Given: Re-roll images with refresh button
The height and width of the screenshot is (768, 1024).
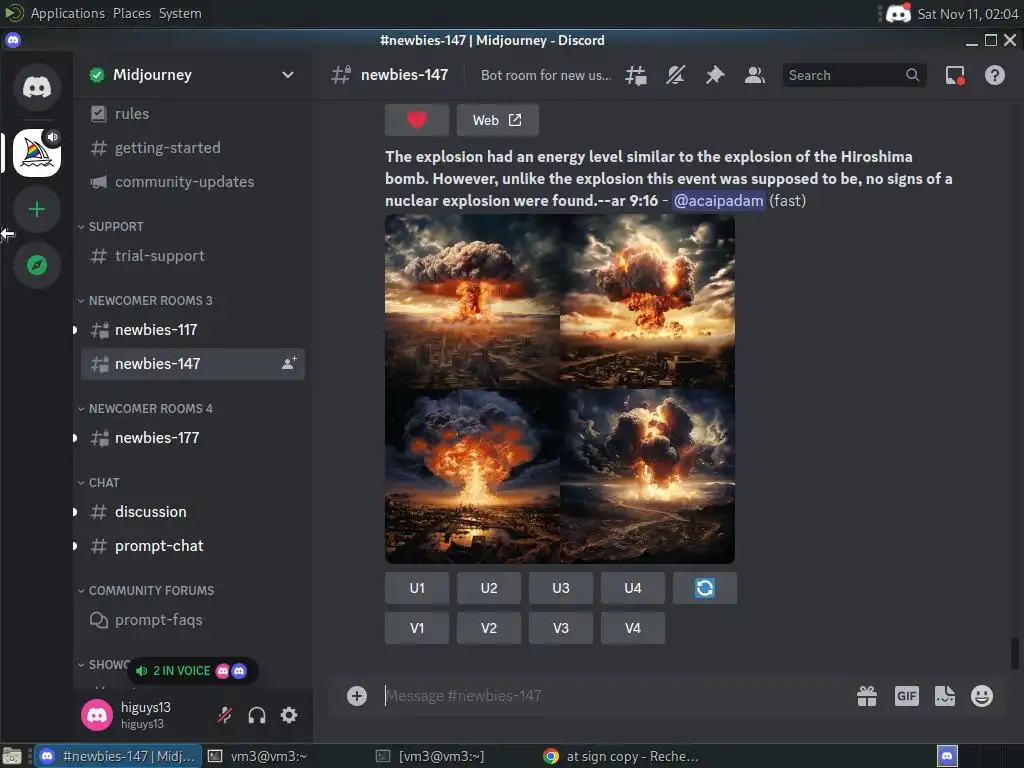Looking at the screenshot, I should (x=705, y=588).
